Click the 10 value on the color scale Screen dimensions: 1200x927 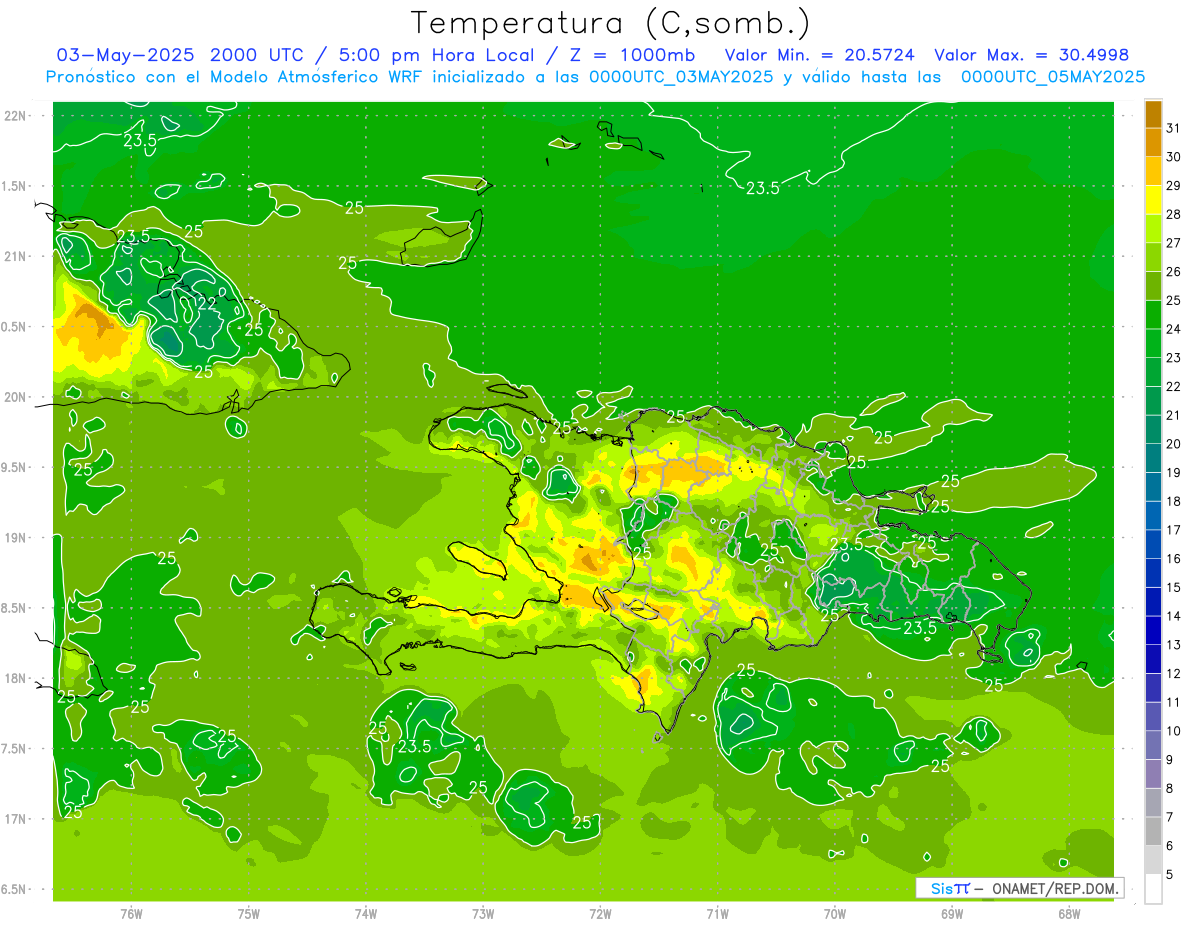point(1173,731)
